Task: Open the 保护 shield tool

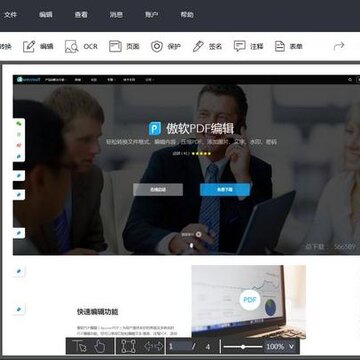Action: coord(166,46)
